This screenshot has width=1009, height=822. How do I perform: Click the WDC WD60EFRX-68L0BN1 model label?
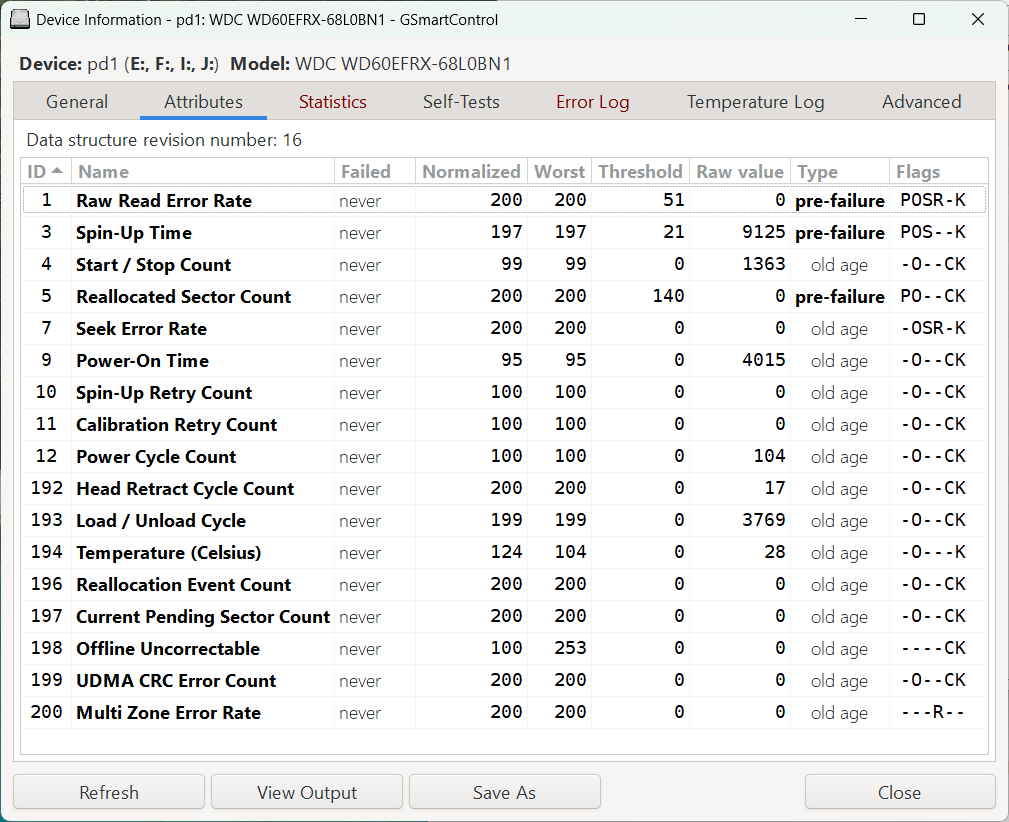[403, 64]
